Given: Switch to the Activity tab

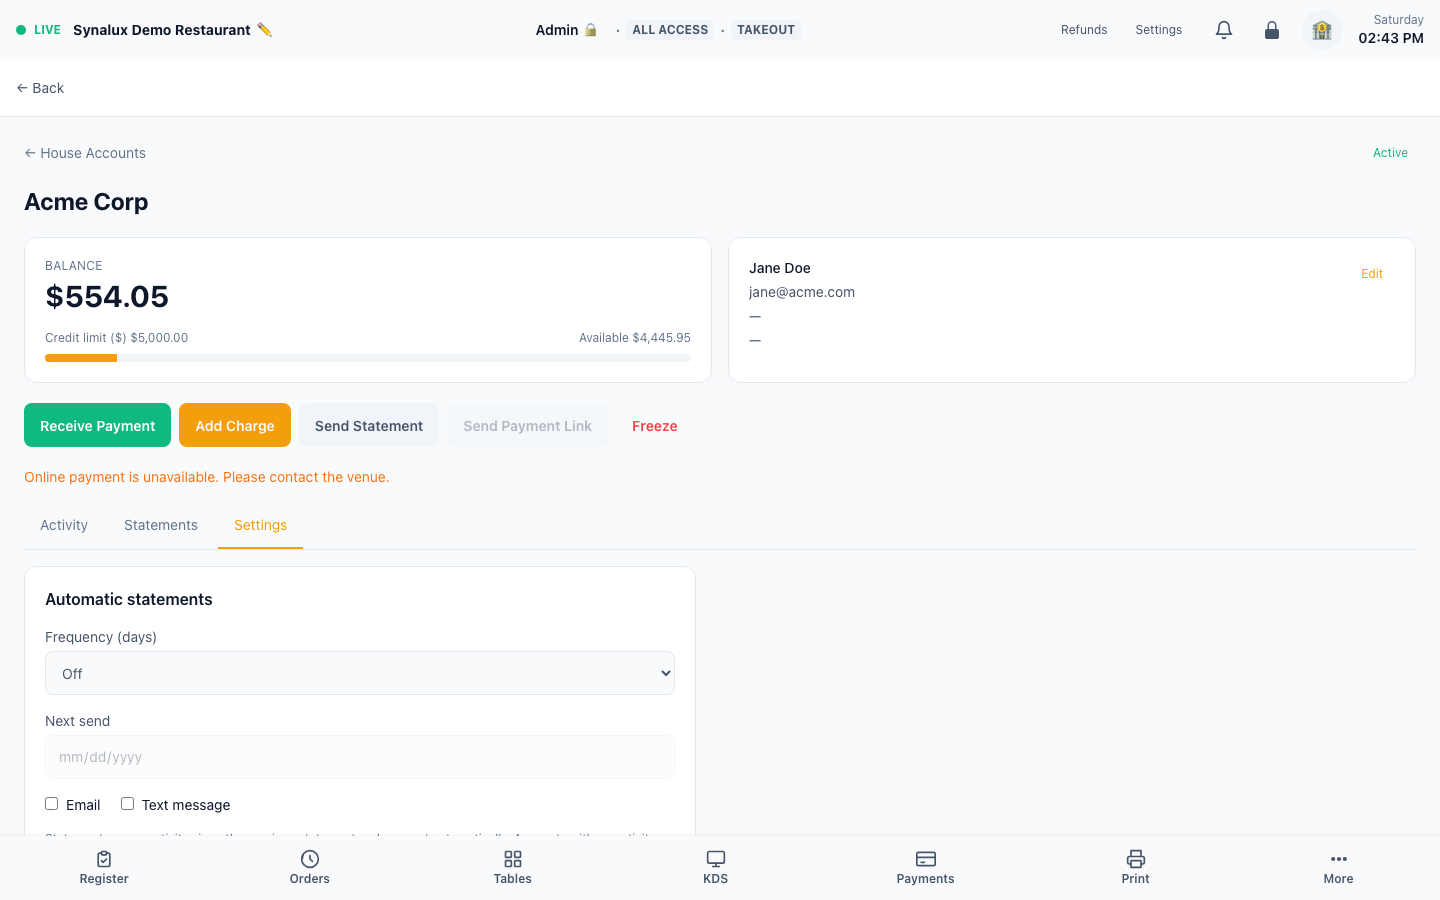Looking at the screenshot, I should [x=64, y=525].
